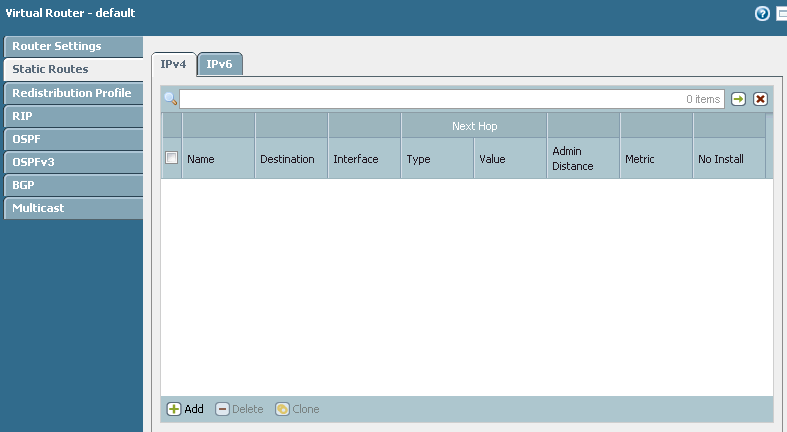Select the IPv4 tab
This screenshot has height=432, width=787.
pyautogui.click(x=173, y=64)
